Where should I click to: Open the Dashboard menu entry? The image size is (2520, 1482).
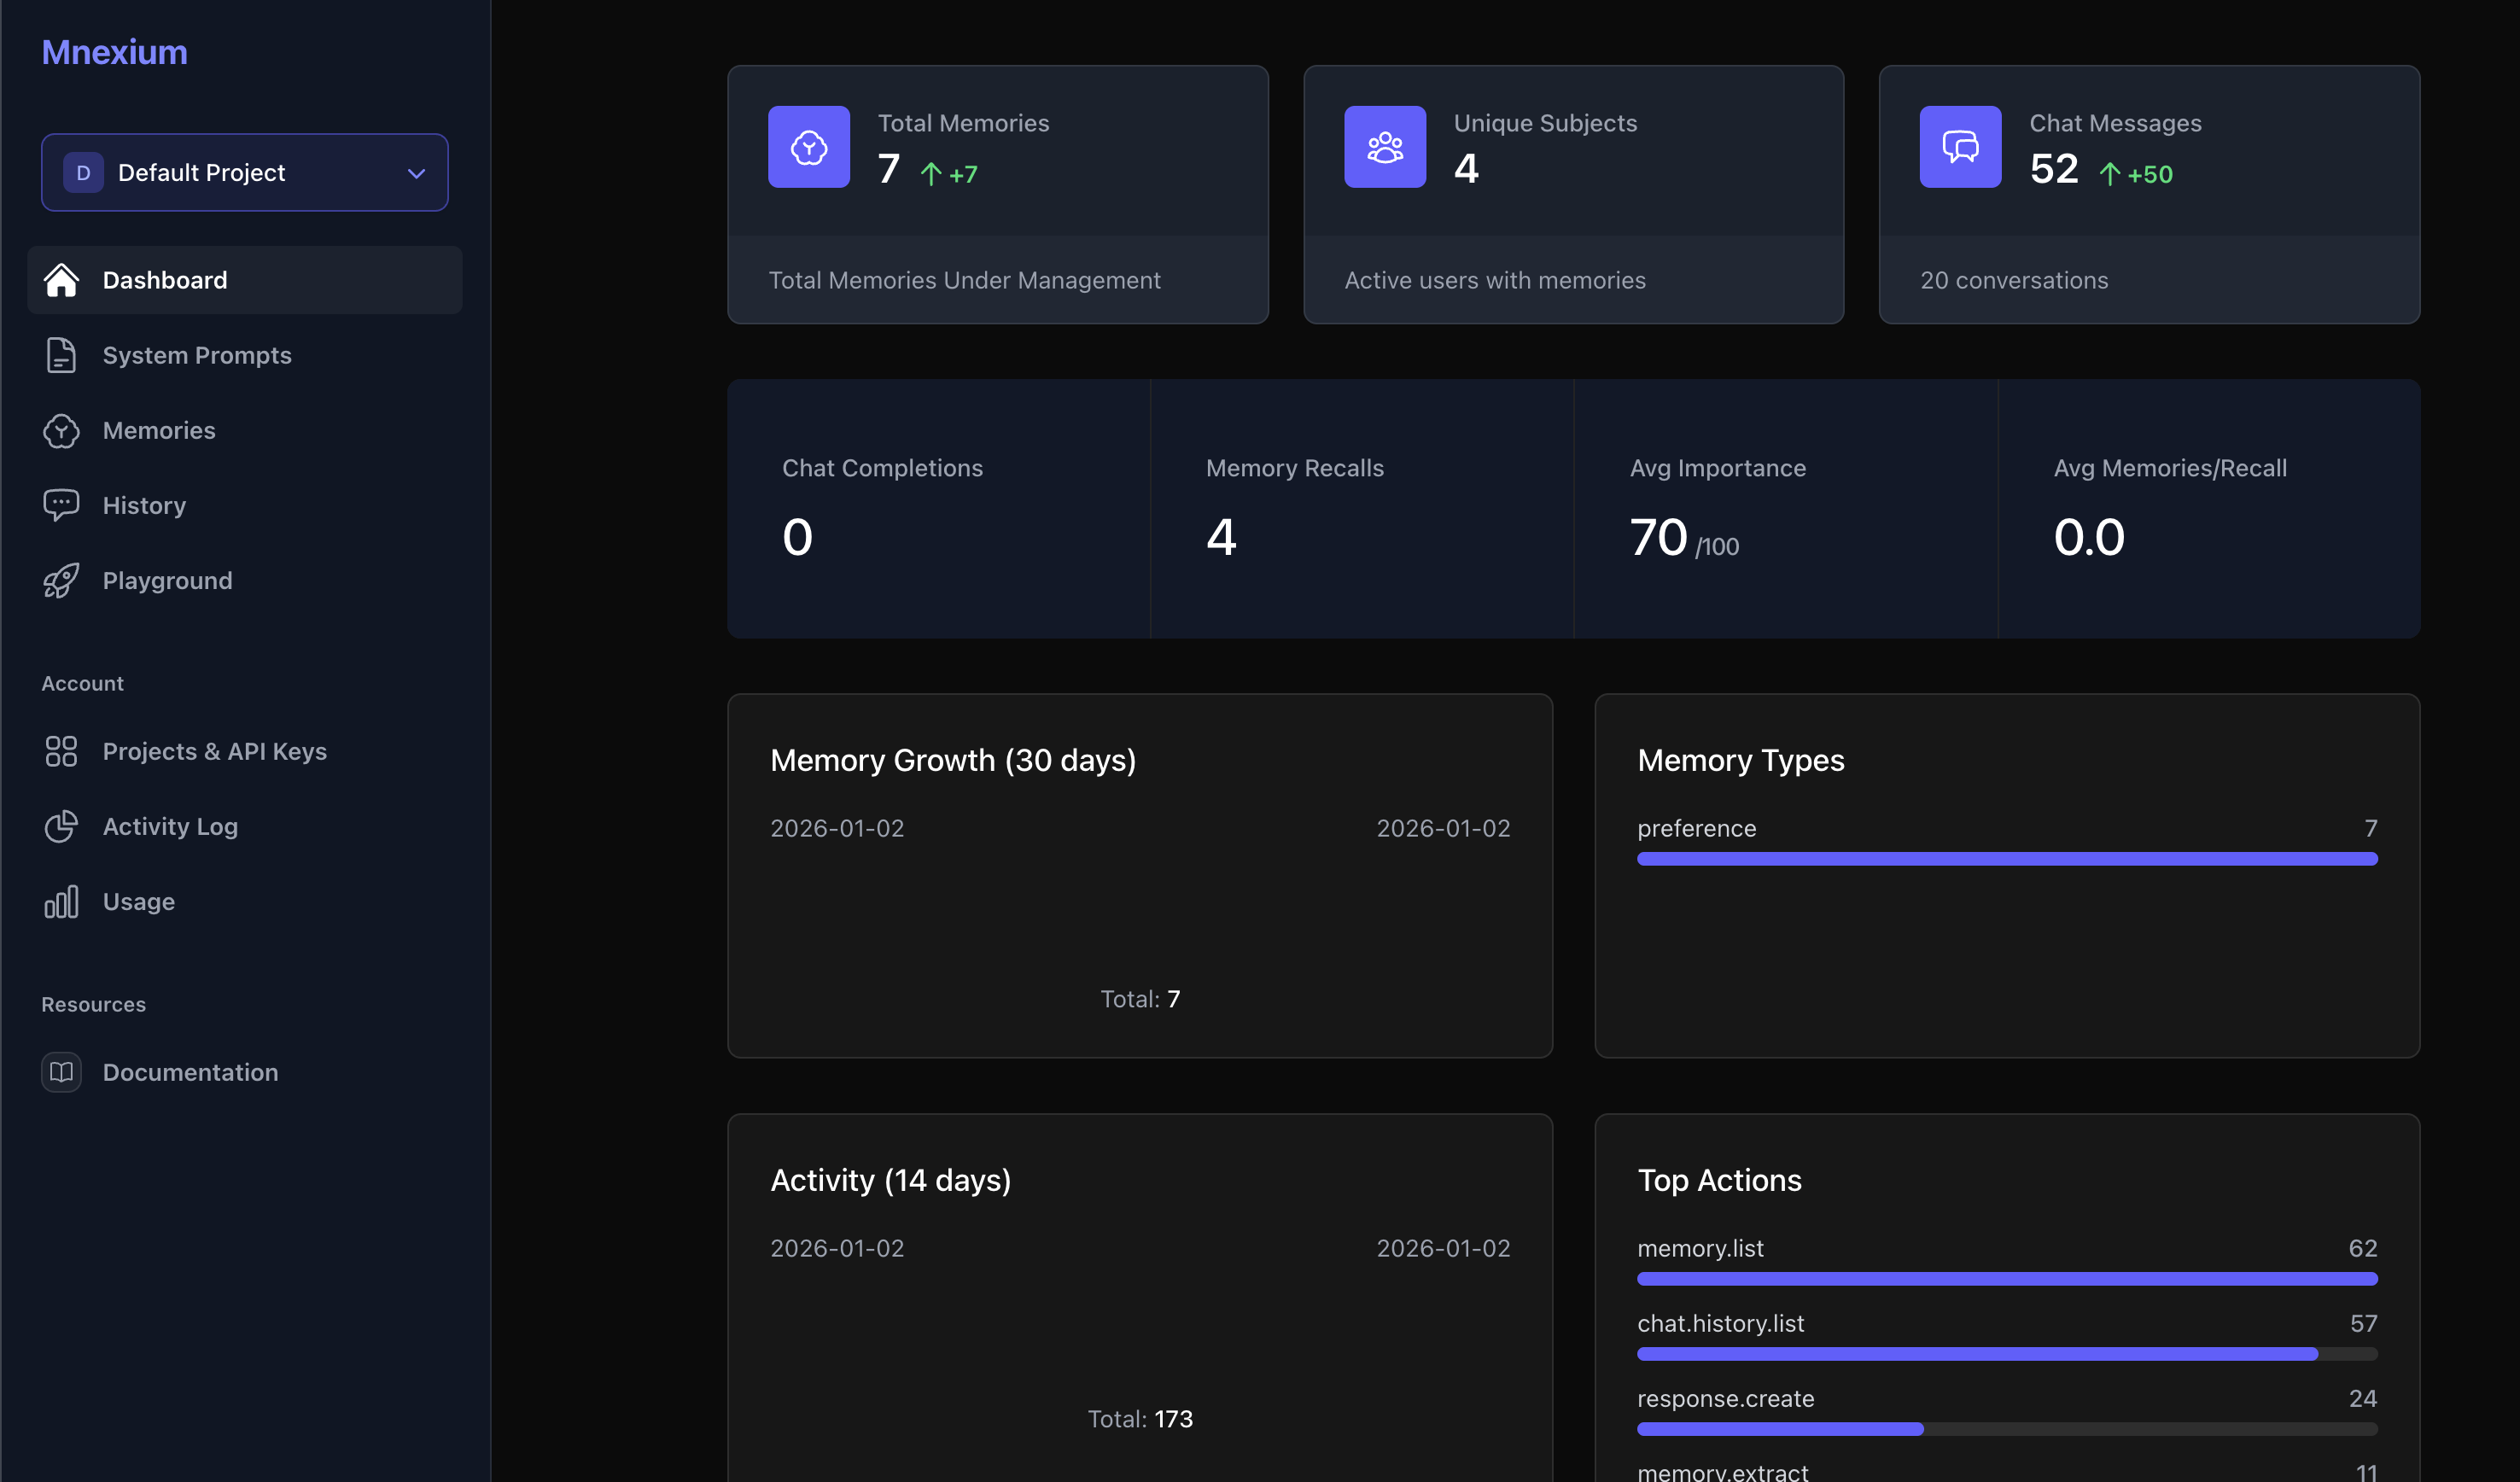click(x=165, y=280)
